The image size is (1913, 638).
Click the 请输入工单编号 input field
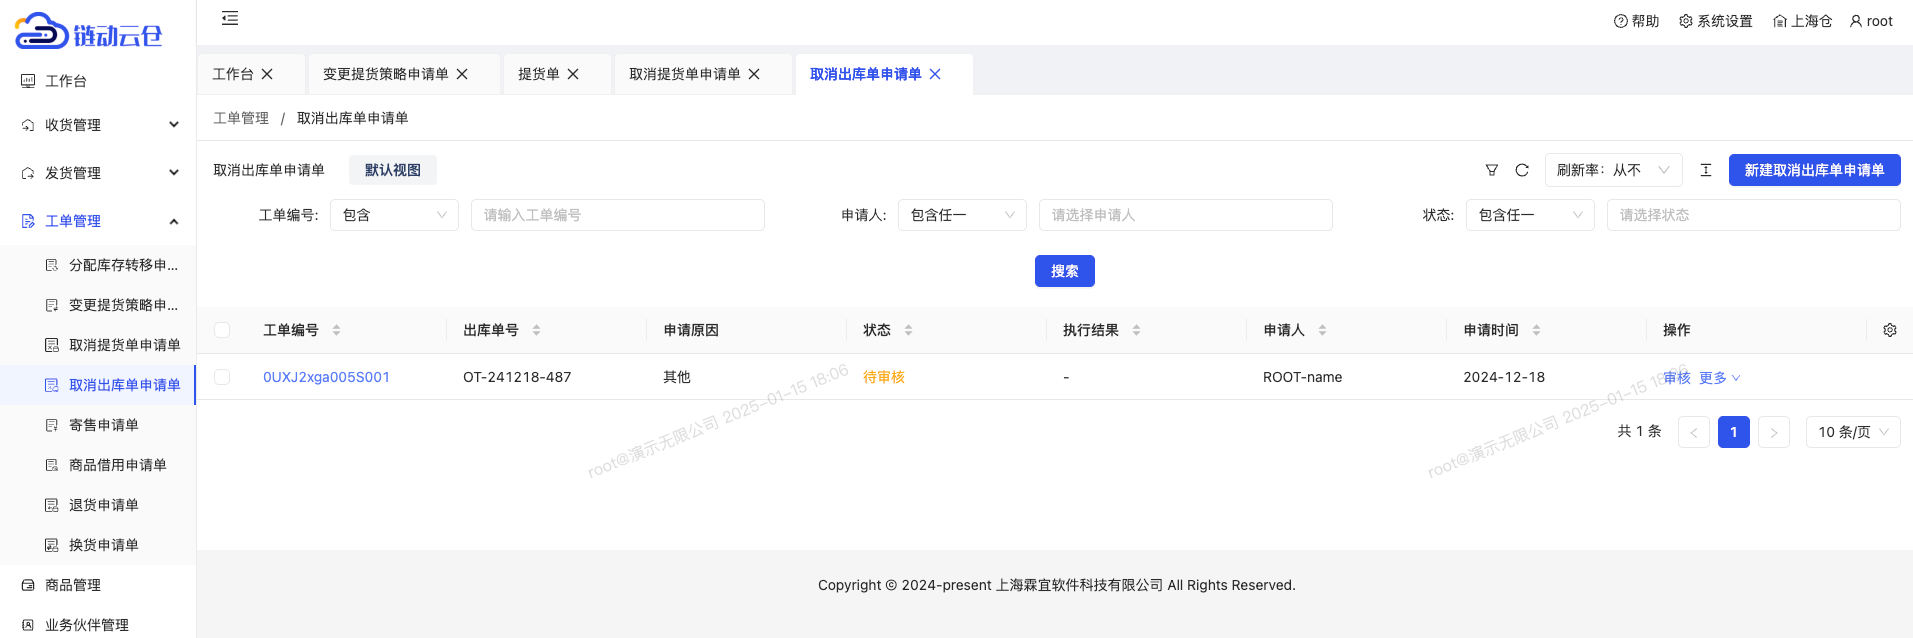point(617,215)
